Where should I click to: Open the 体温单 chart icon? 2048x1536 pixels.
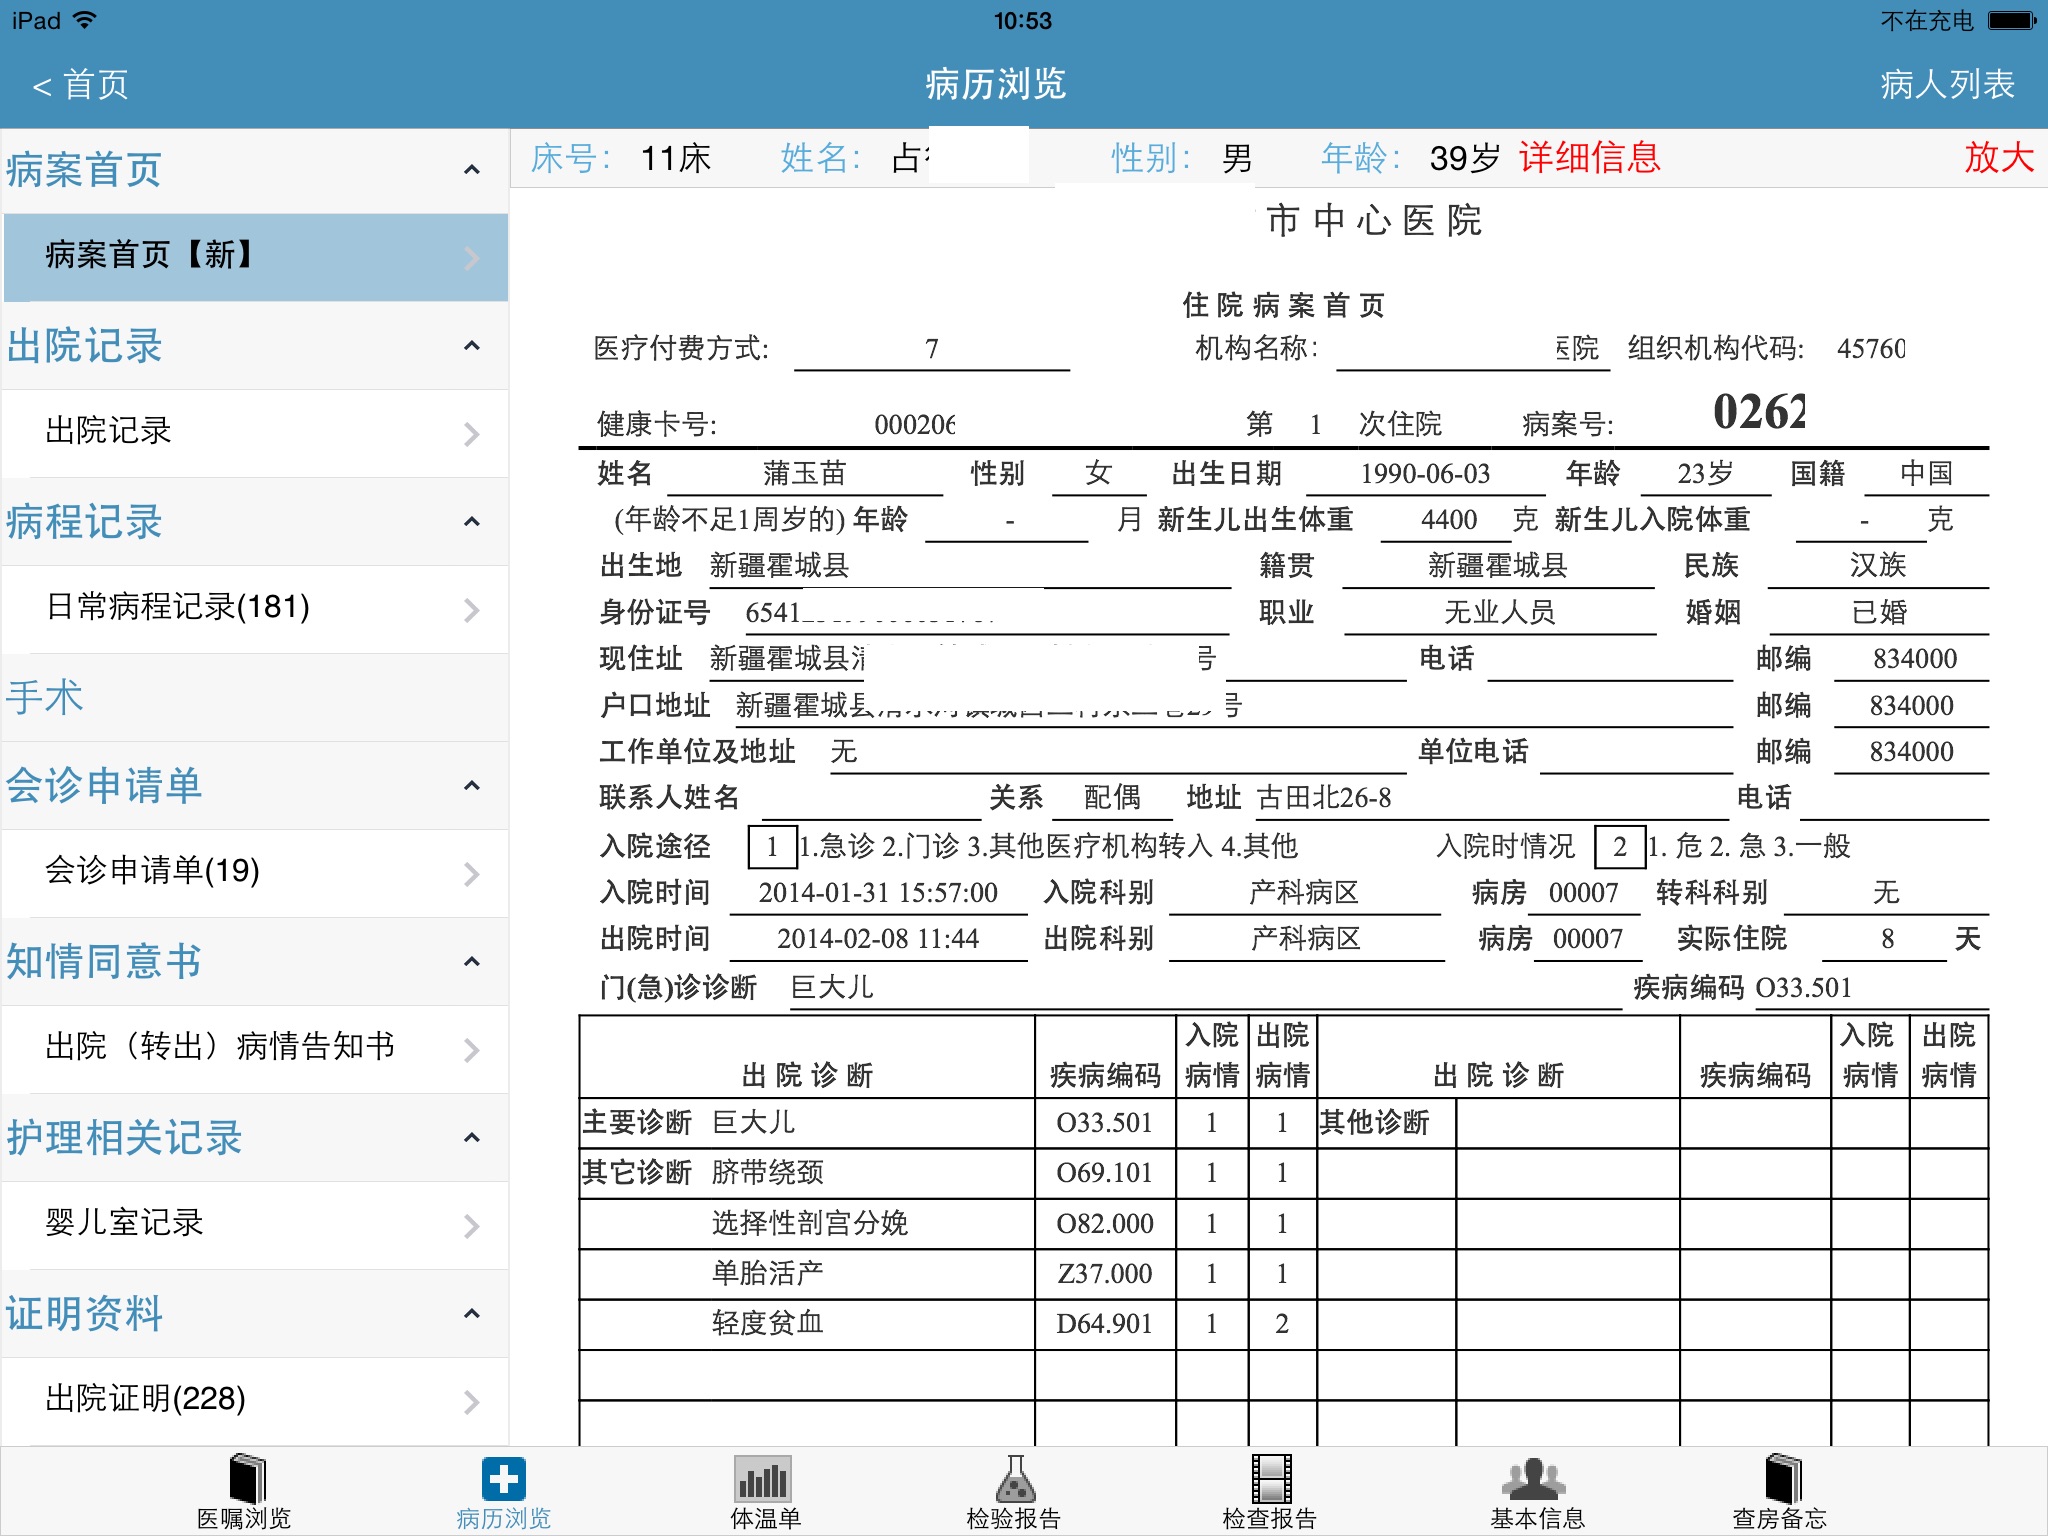tap(763, 1478)
